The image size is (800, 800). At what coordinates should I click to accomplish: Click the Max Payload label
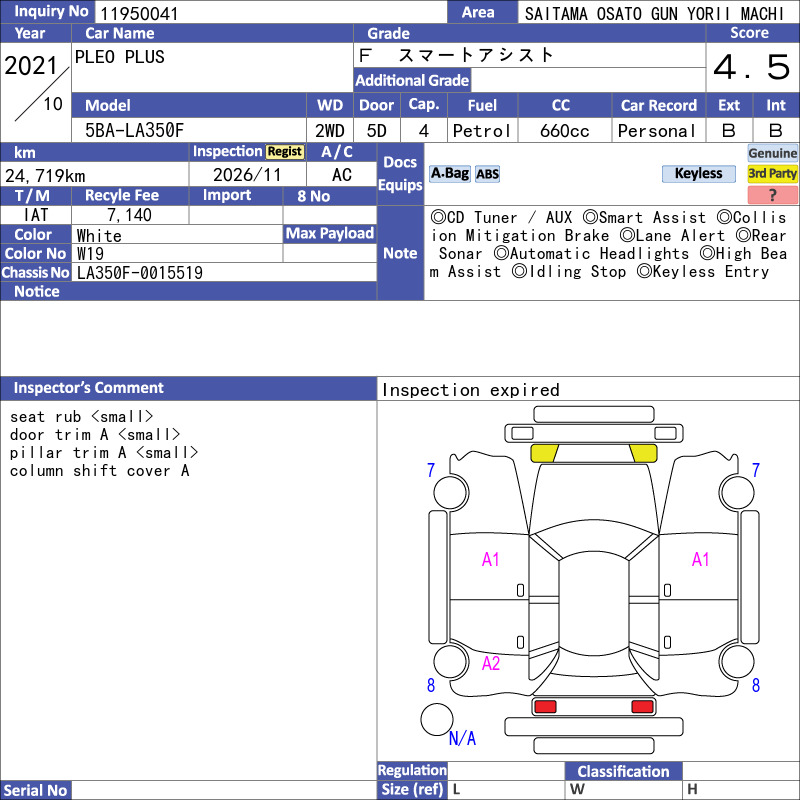[x=330, y=234]
